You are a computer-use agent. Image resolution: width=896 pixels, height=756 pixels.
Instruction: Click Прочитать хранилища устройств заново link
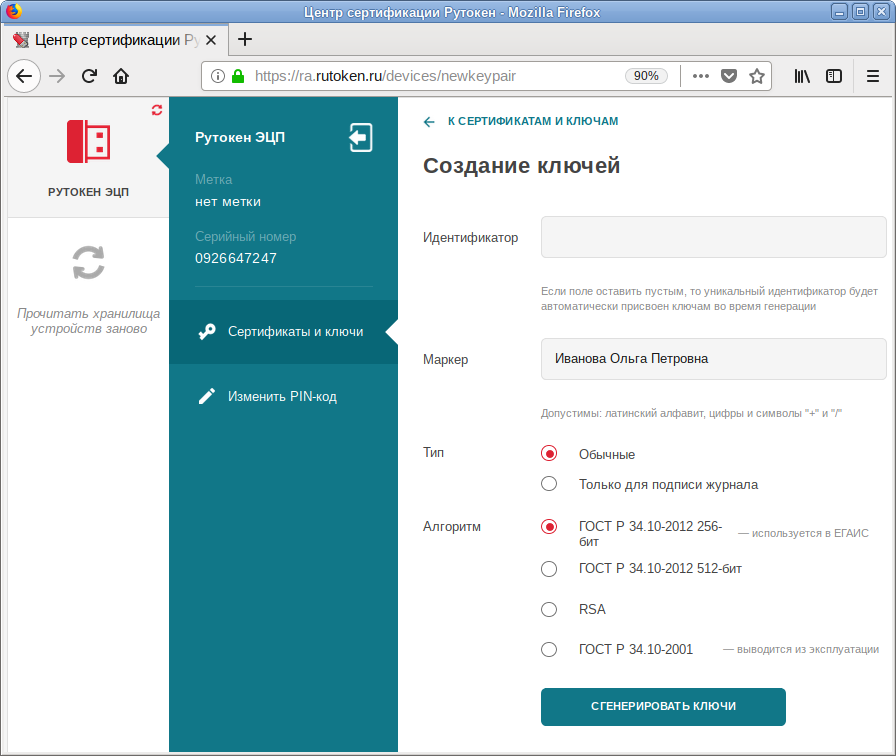(x=89, y=321)
